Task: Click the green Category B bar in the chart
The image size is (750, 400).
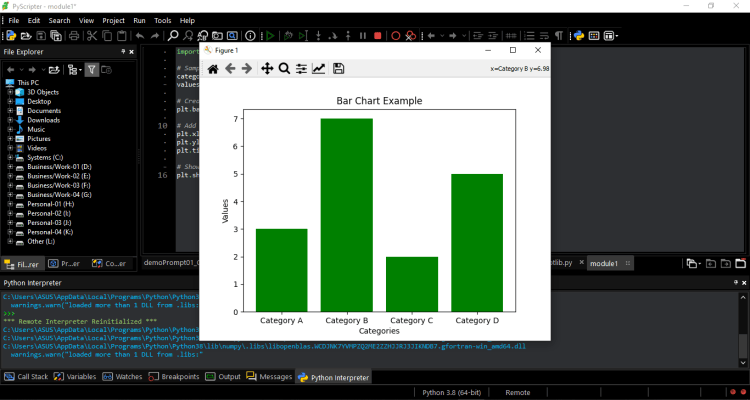Action: (347, 215)
